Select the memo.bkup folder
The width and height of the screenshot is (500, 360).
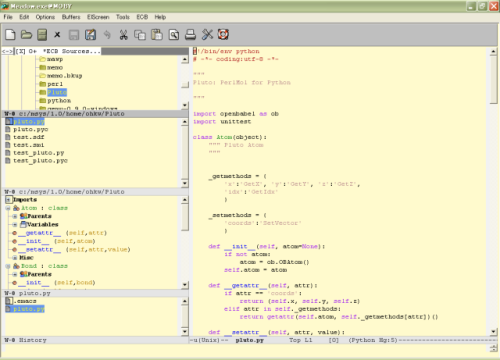[65, 76]
